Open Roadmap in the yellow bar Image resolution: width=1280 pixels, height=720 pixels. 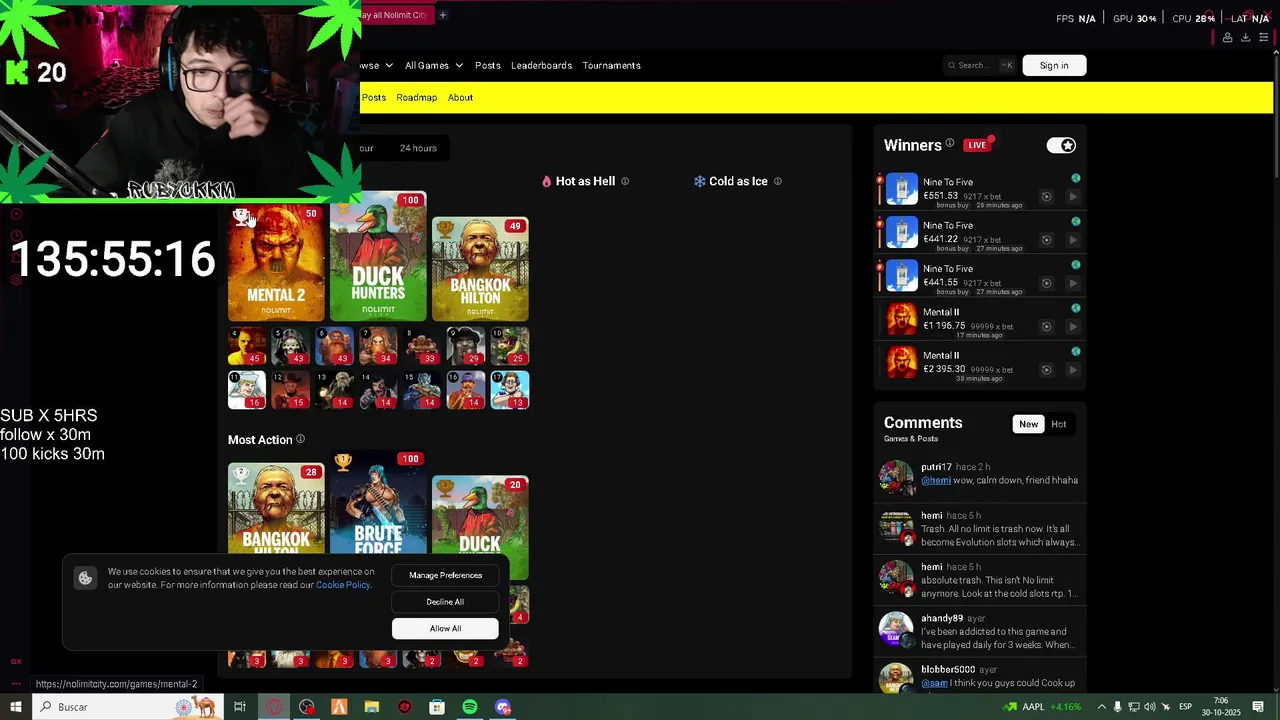tap(416, 97)
